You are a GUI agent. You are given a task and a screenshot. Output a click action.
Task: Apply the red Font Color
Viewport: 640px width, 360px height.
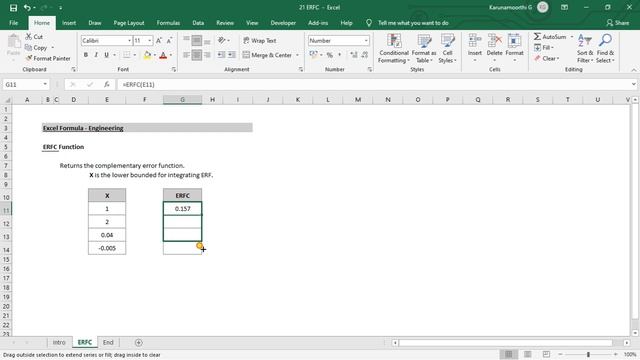click(163, 55)
